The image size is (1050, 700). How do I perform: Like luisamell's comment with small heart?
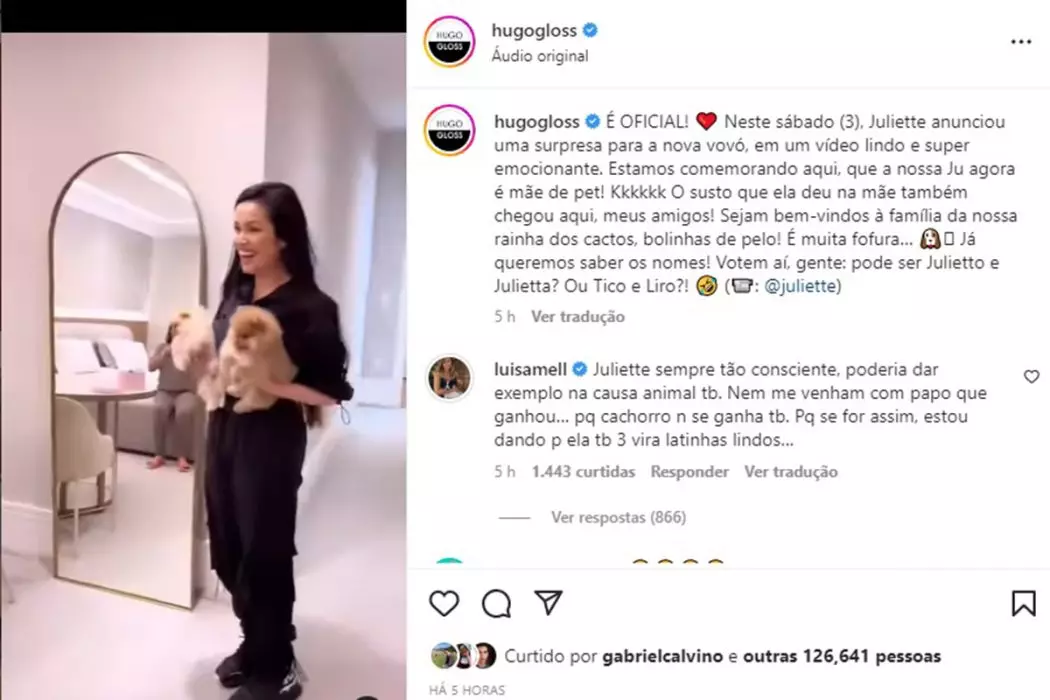point(1031,377)
